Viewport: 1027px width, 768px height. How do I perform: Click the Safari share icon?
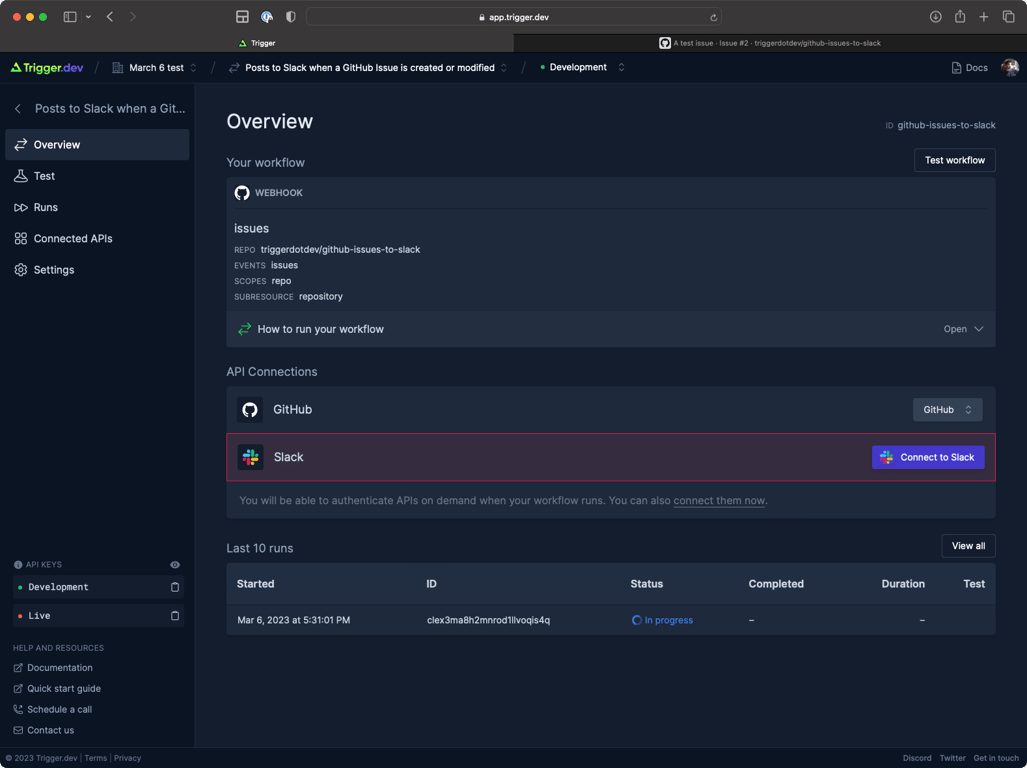960,16
